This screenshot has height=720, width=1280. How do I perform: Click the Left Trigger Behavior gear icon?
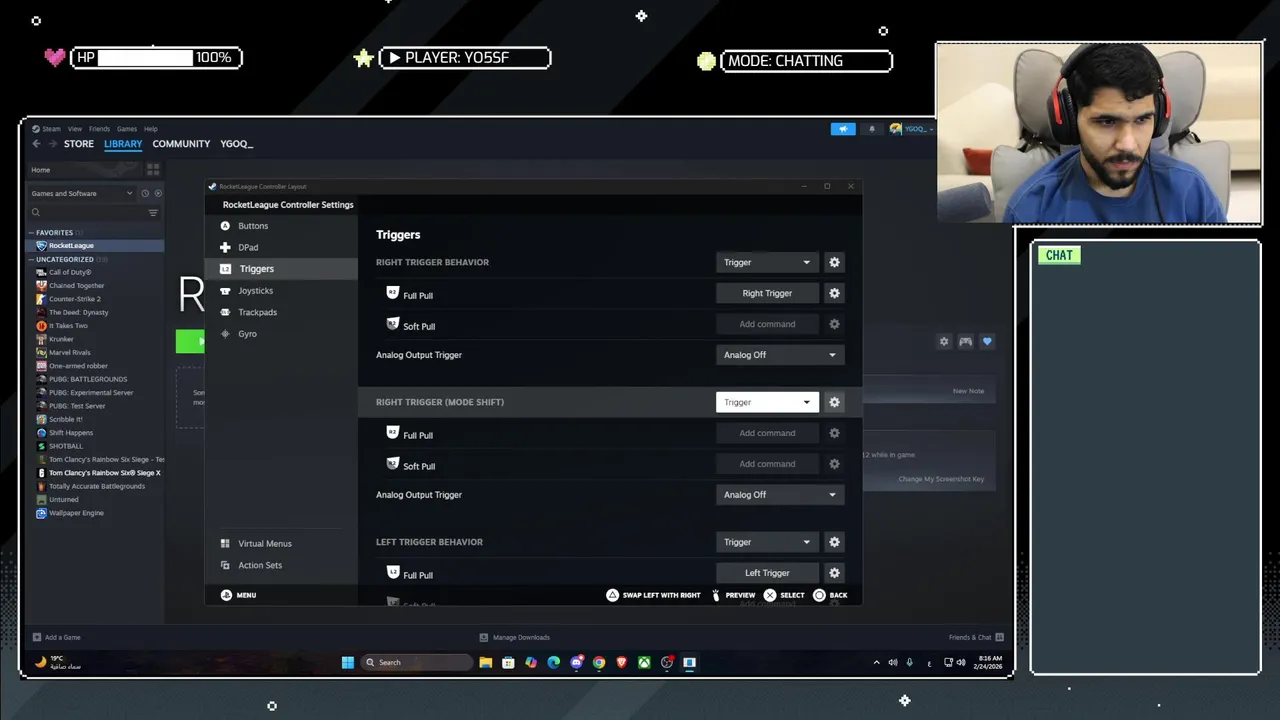pos(834,542)
